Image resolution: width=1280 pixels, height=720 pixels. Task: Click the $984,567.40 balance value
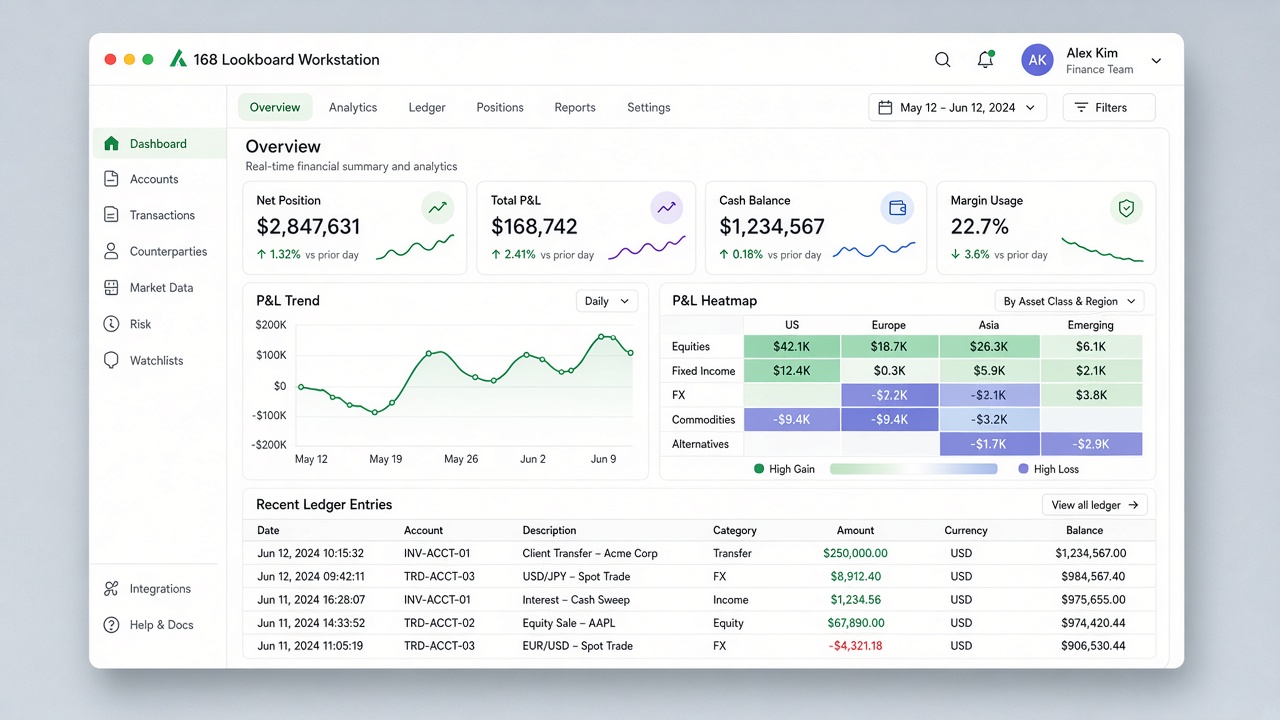[1091, 576]
